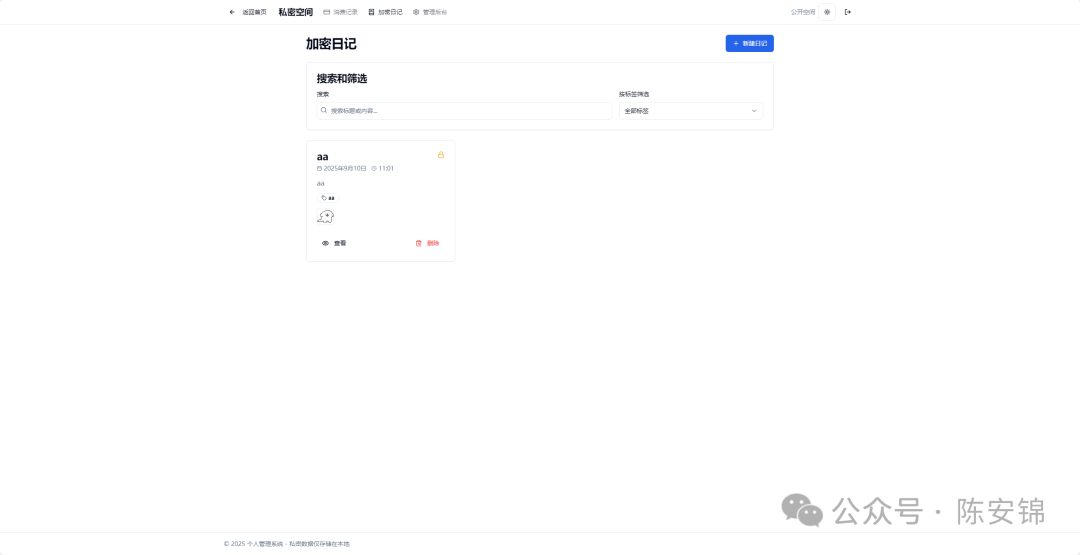Click the 搜索和筛选 section heading
This screenshot has width=1080, height=555.
pos(342,78)
